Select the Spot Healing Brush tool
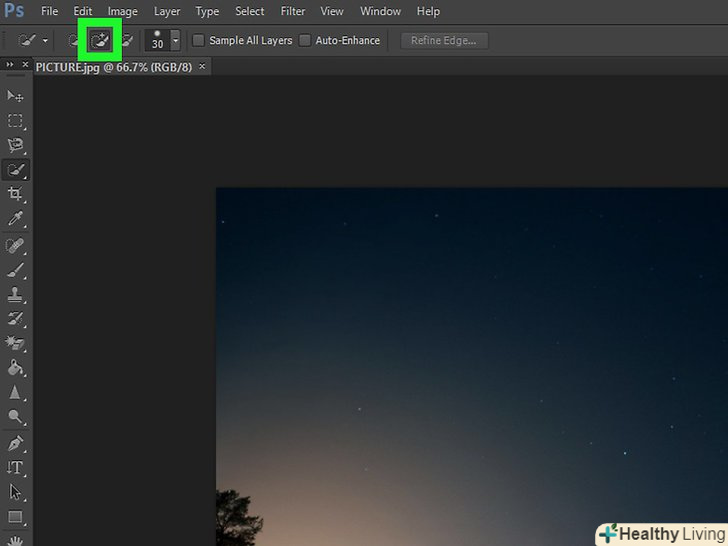728x546 pixels. 15,245
